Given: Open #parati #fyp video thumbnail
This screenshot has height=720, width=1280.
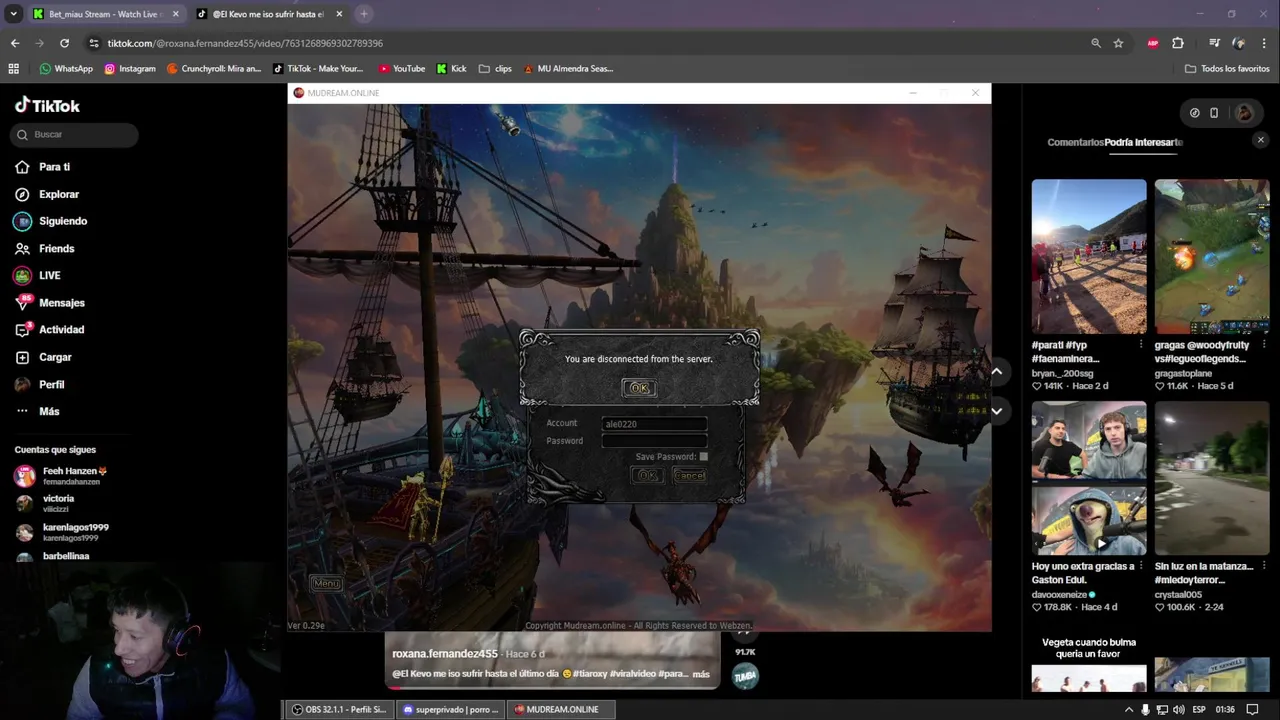Looking at the screenshot, I should pos(1089,256).
